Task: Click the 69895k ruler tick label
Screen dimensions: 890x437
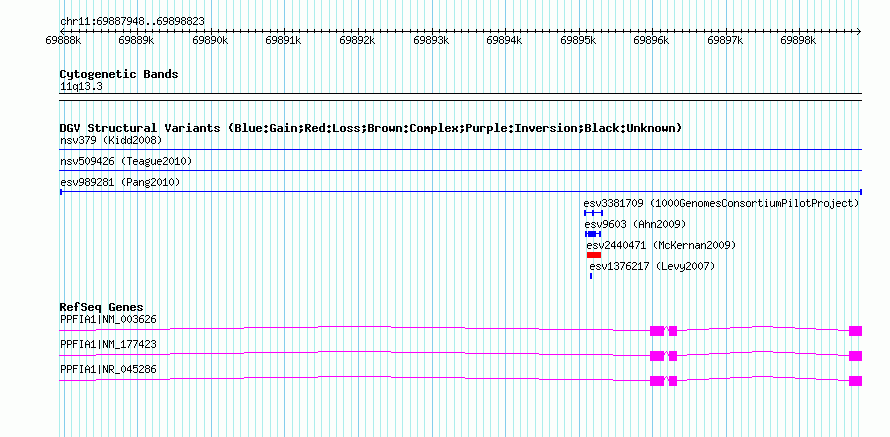Action: pyautogui.click(x=578, y=40)
